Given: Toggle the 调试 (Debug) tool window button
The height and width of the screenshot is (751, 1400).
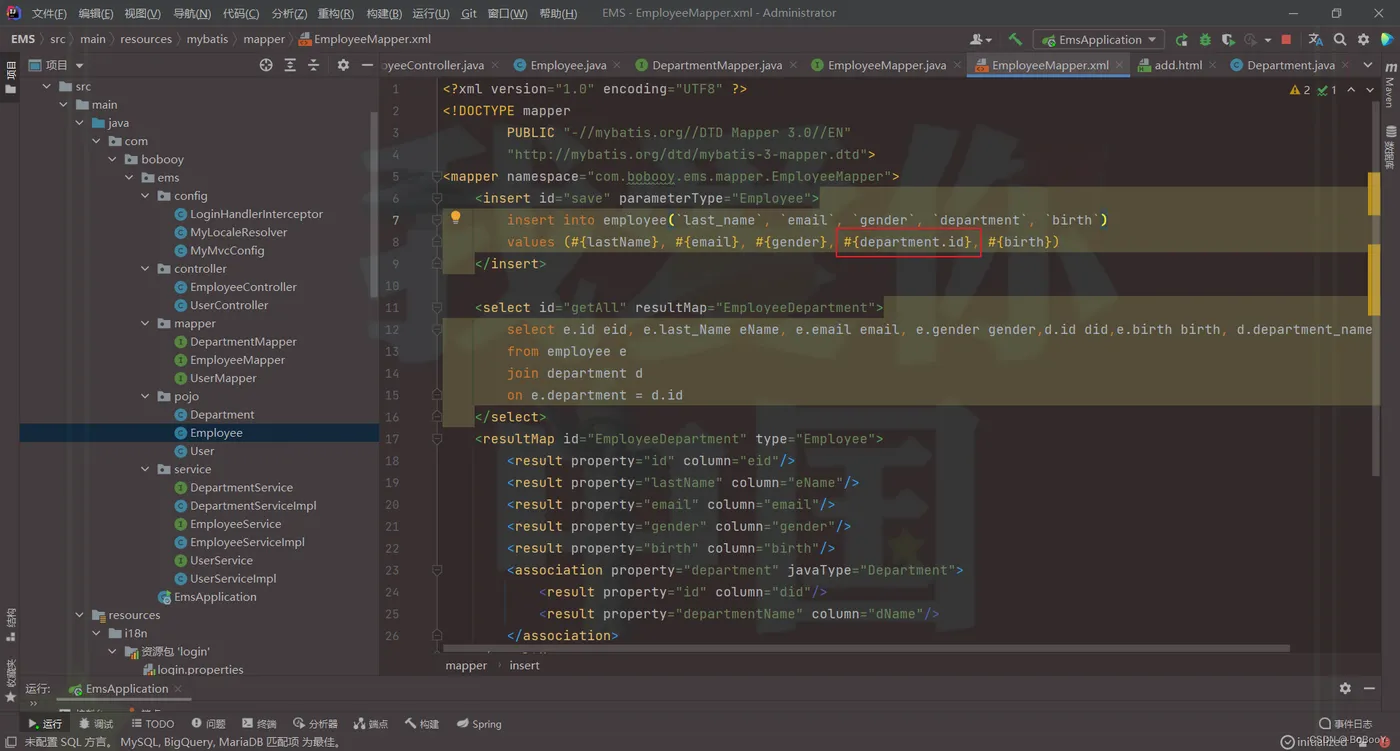Looking at the screenshot, I should [x=96, y=724].
